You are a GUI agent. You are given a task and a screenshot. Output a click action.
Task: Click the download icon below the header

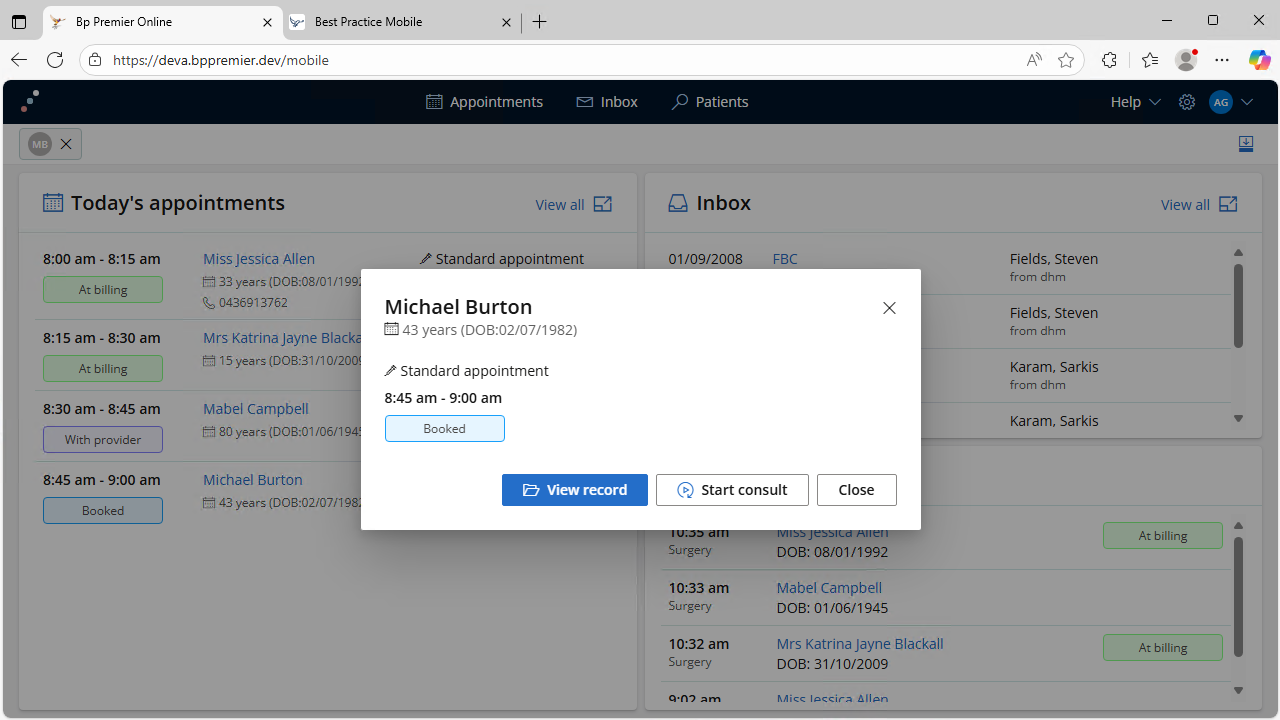pos(1246,144)
